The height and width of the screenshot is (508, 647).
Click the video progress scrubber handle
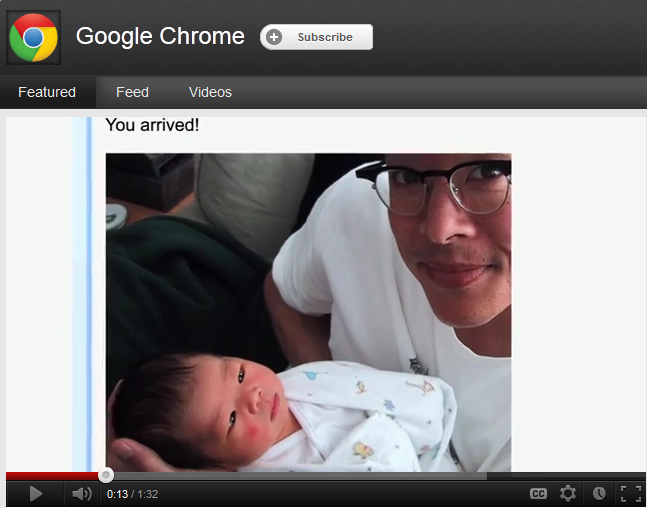(x=106, y=475)
